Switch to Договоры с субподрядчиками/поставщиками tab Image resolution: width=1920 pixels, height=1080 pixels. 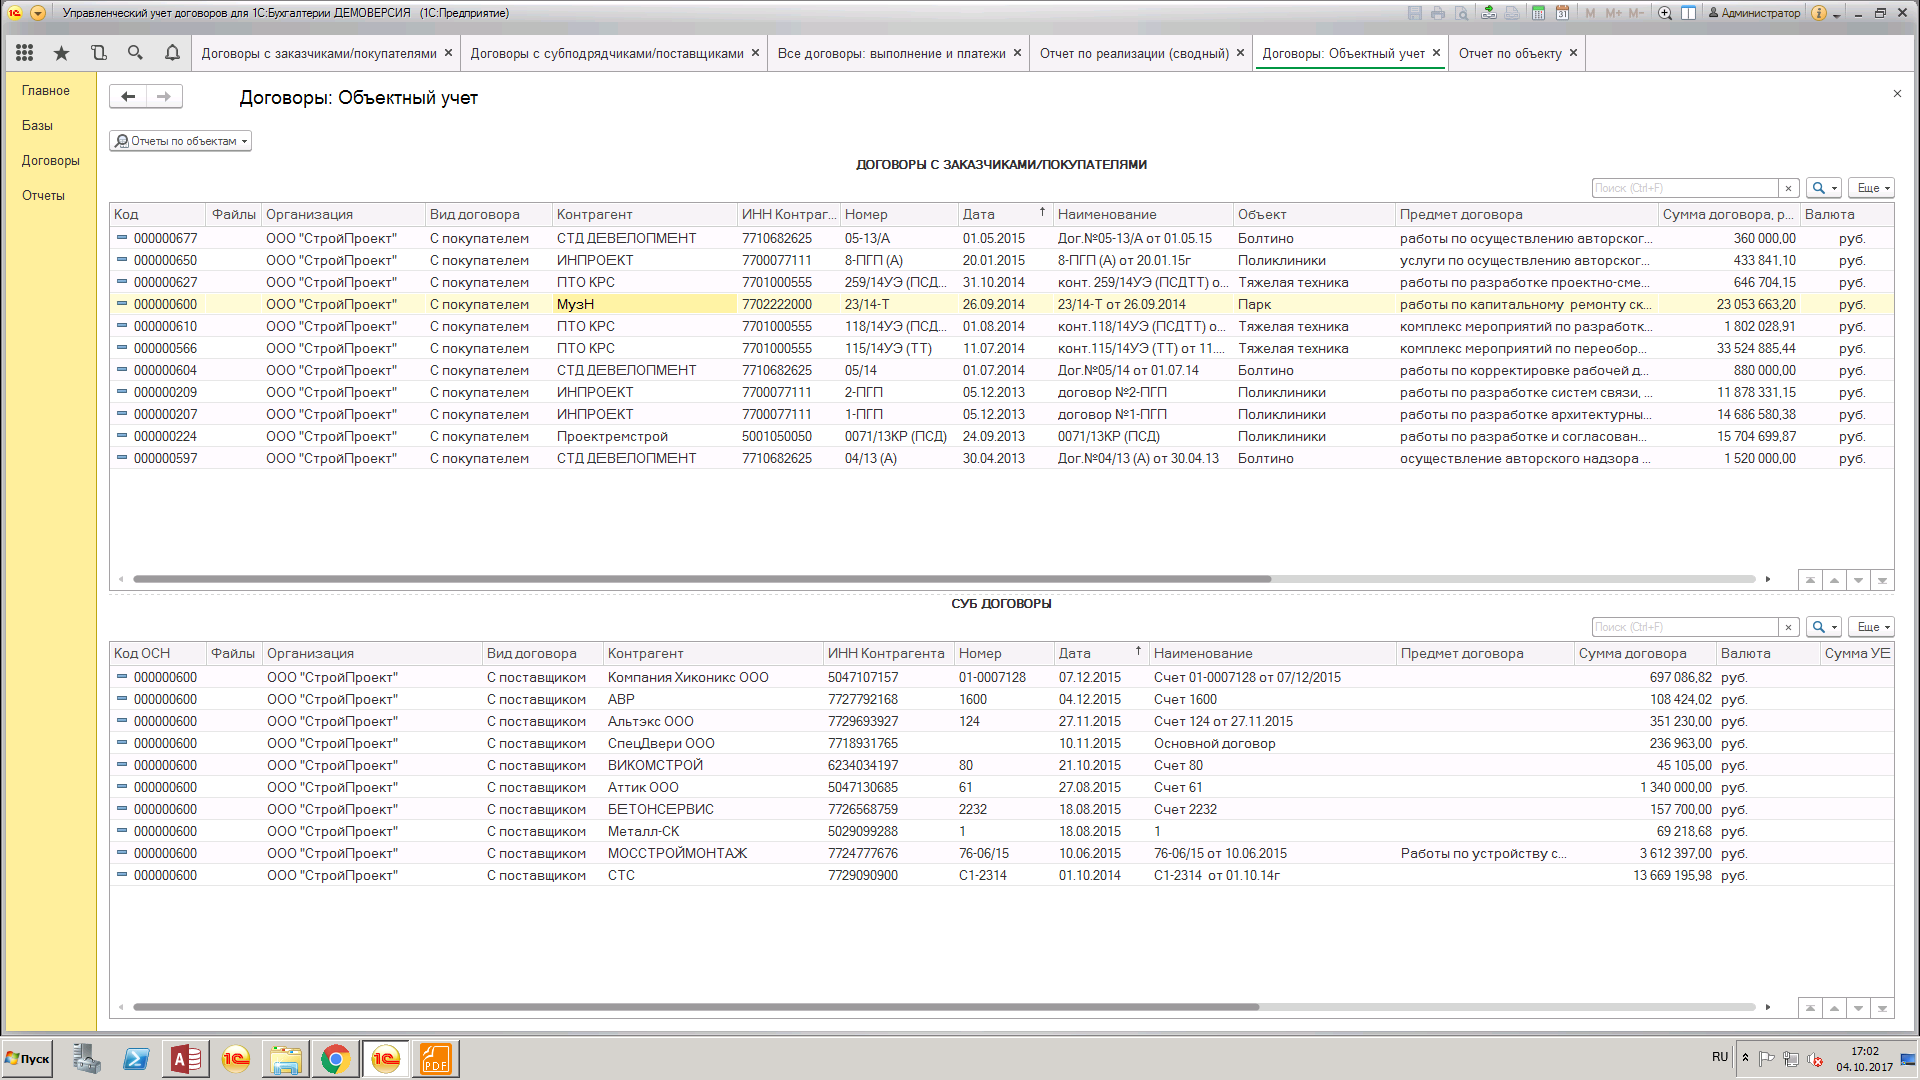607,53
